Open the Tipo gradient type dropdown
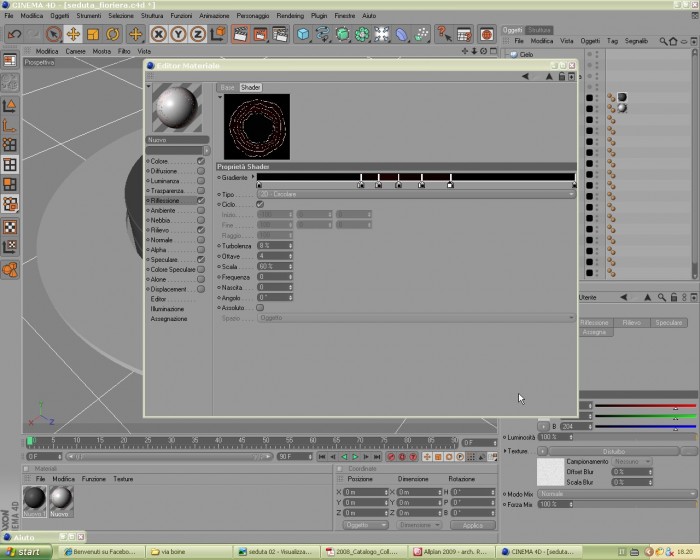 tap(416, 194)
